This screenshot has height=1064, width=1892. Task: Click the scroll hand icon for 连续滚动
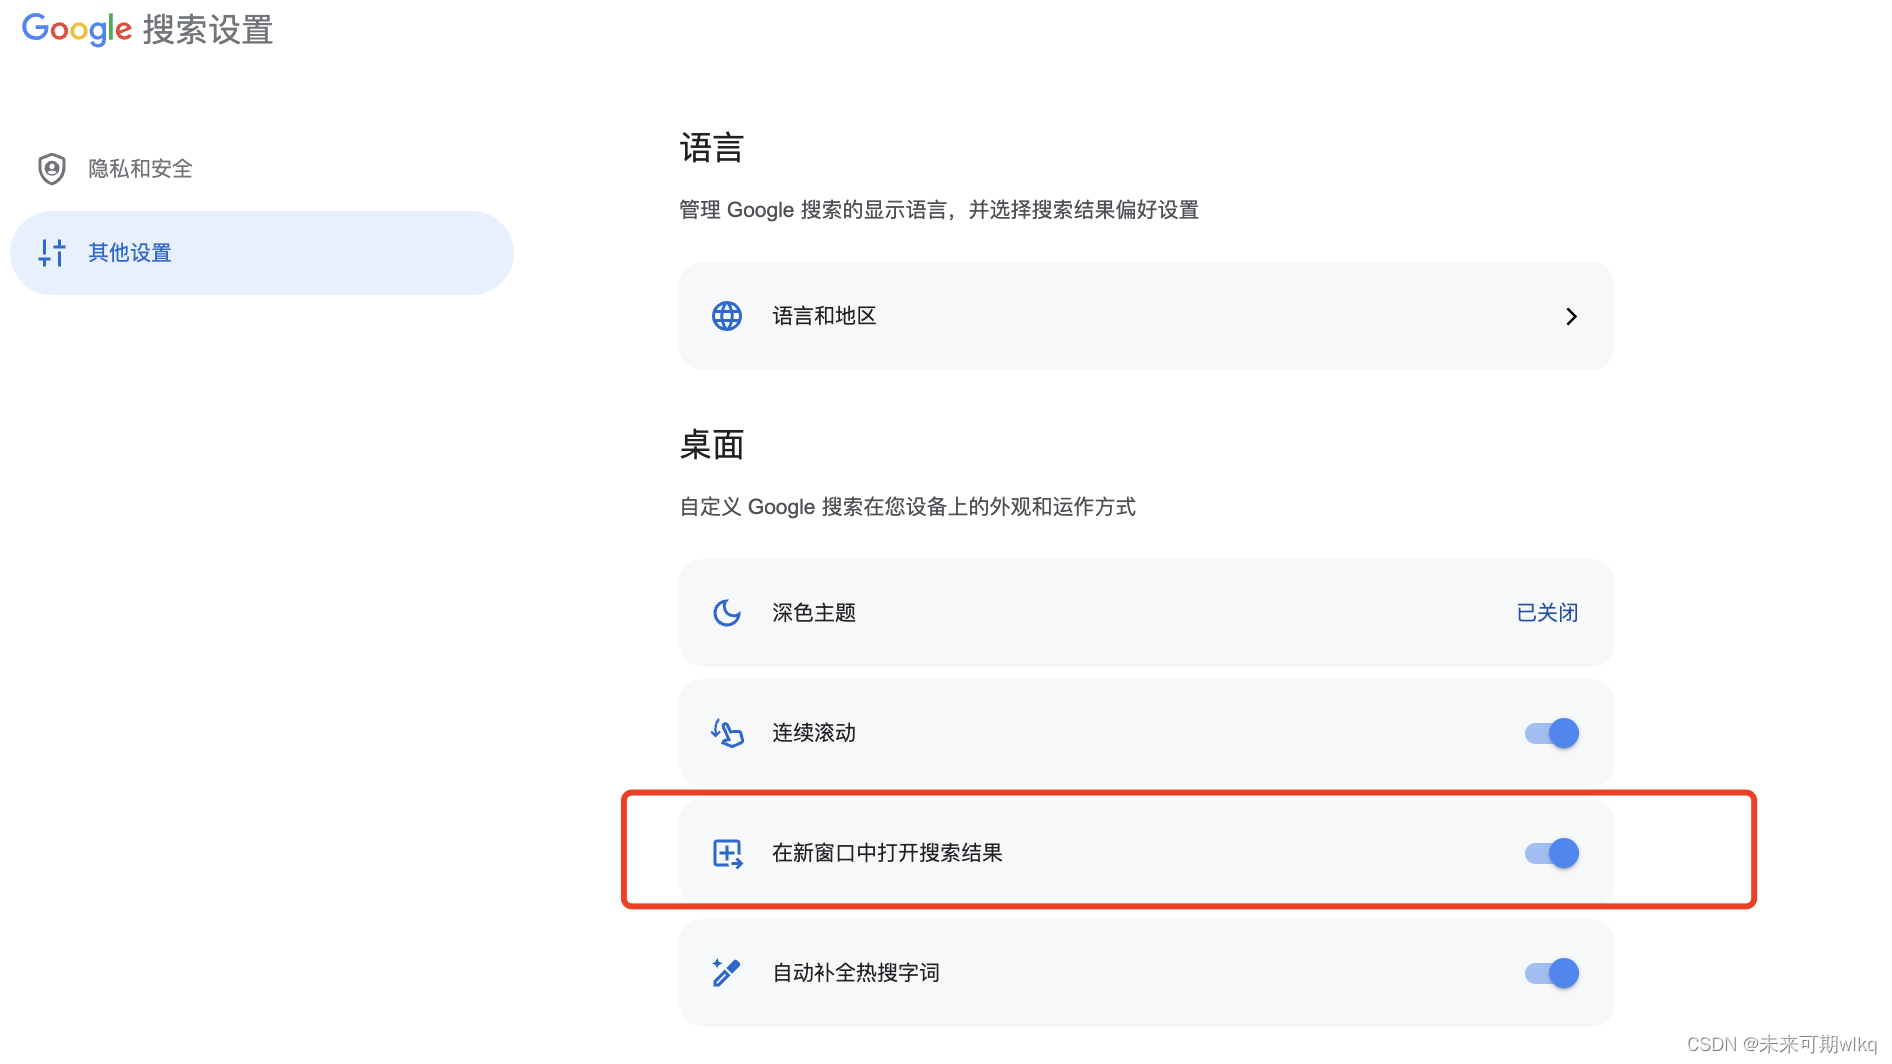(727, 733)
